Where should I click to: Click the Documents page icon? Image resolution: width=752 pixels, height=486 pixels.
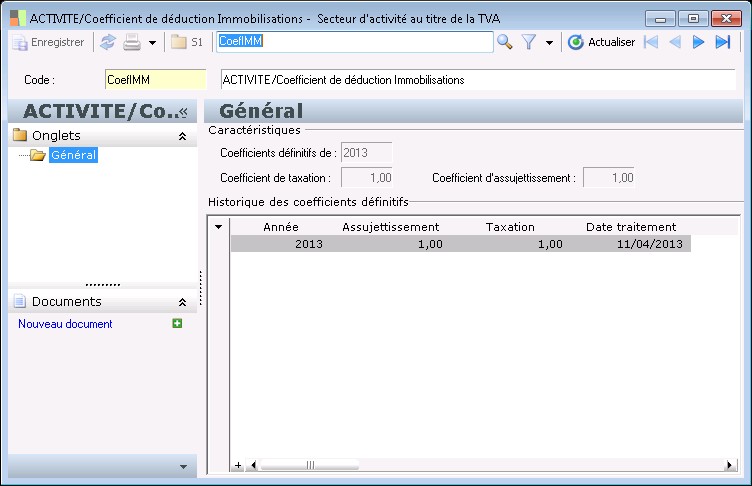(x=20, y=301)
